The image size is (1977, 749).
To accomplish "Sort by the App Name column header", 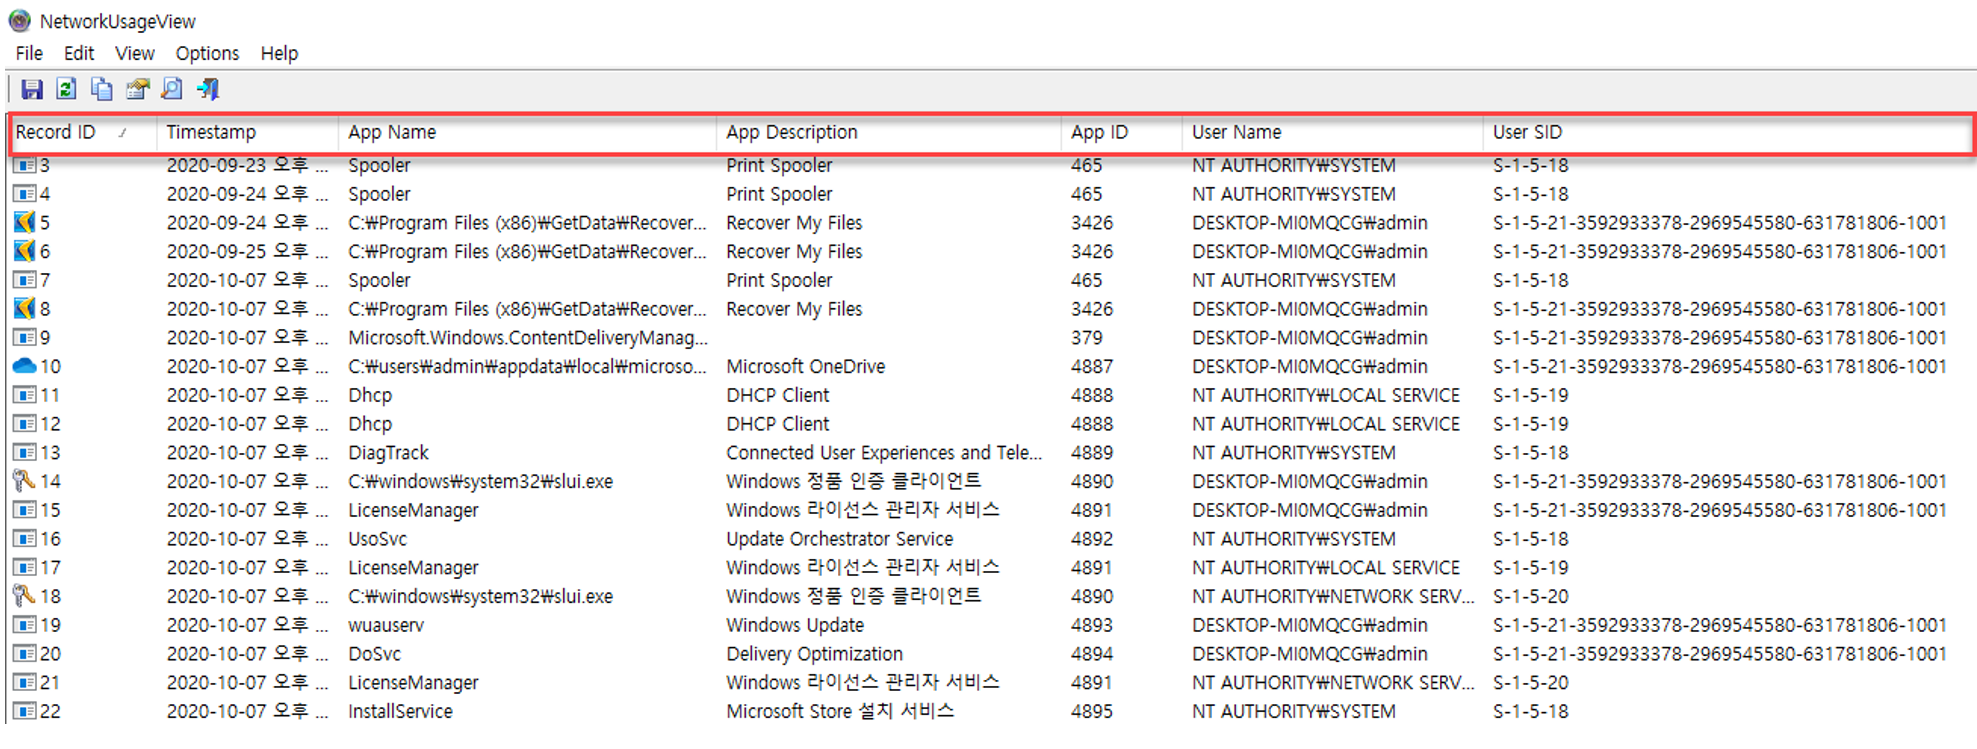I will [392, 133].
